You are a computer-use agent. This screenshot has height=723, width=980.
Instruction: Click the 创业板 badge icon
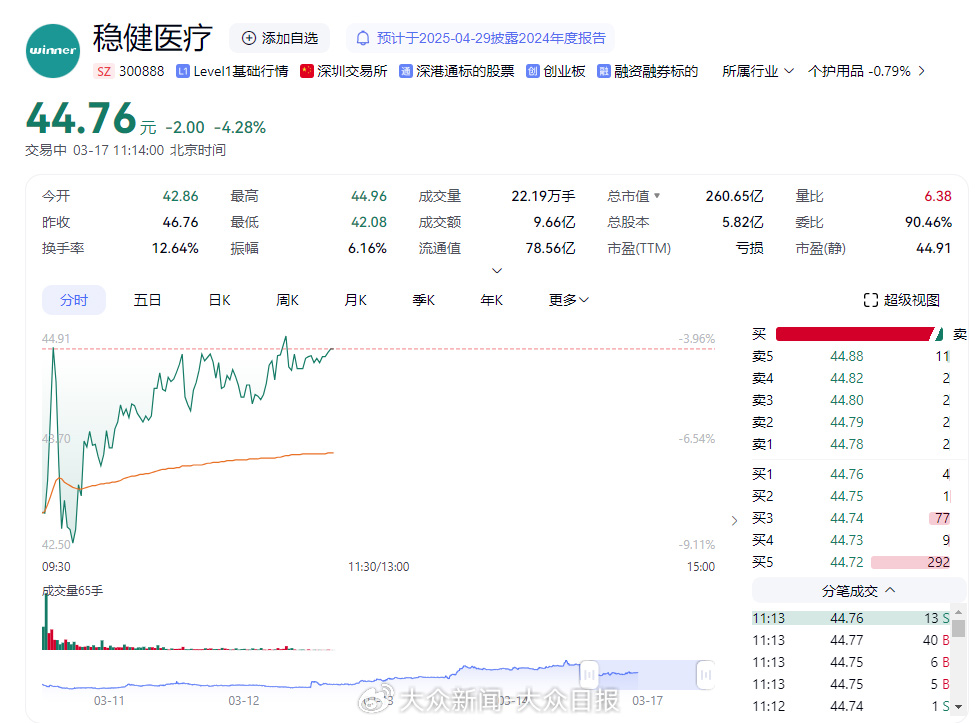tap(532, 71)
